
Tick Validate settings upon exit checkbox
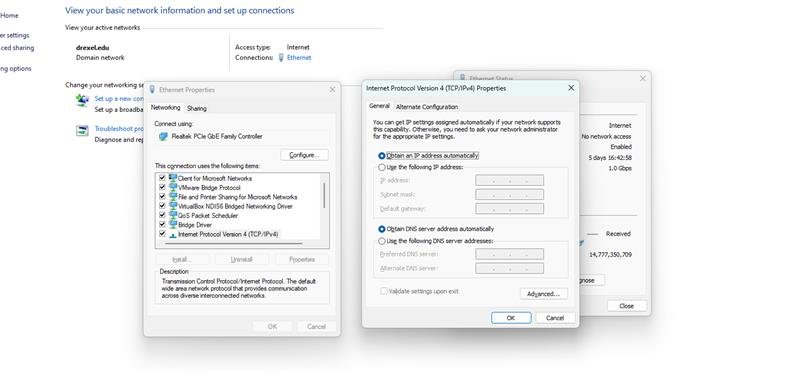pyautogui.click(x=383, y=291)
